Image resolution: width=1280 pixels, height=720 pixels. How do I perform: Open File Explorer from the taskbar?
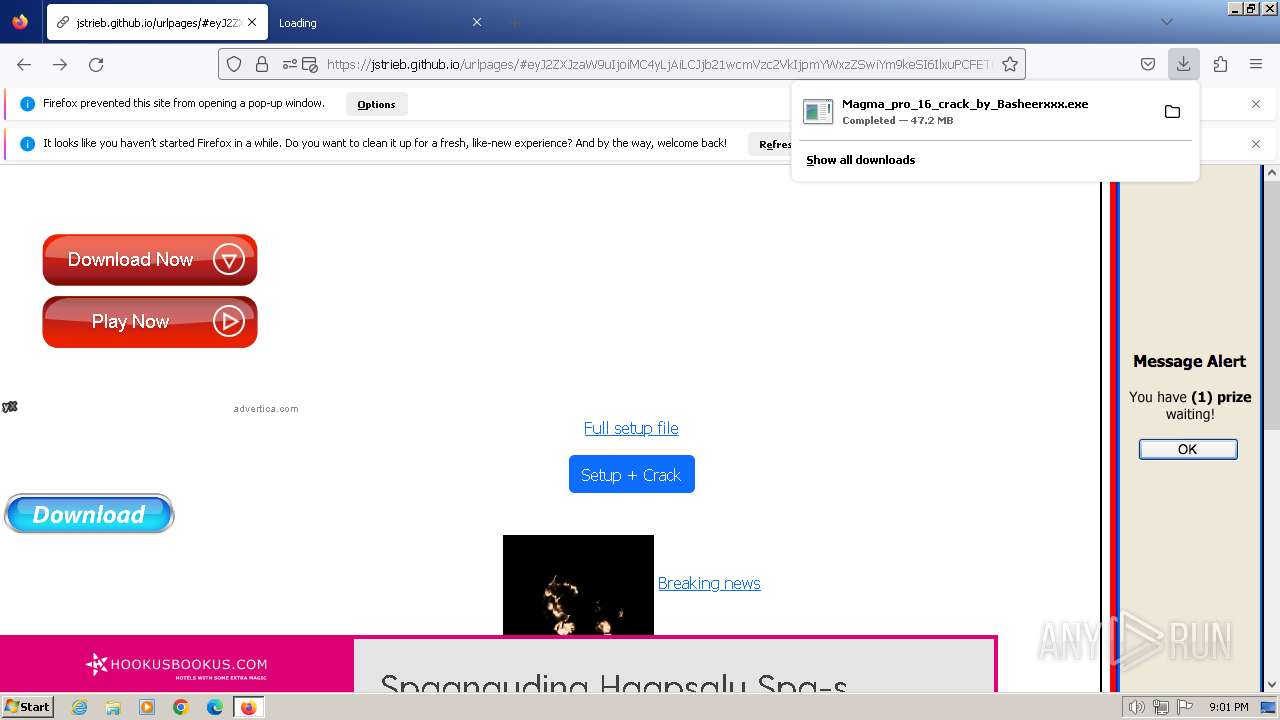tap(113, 707)
